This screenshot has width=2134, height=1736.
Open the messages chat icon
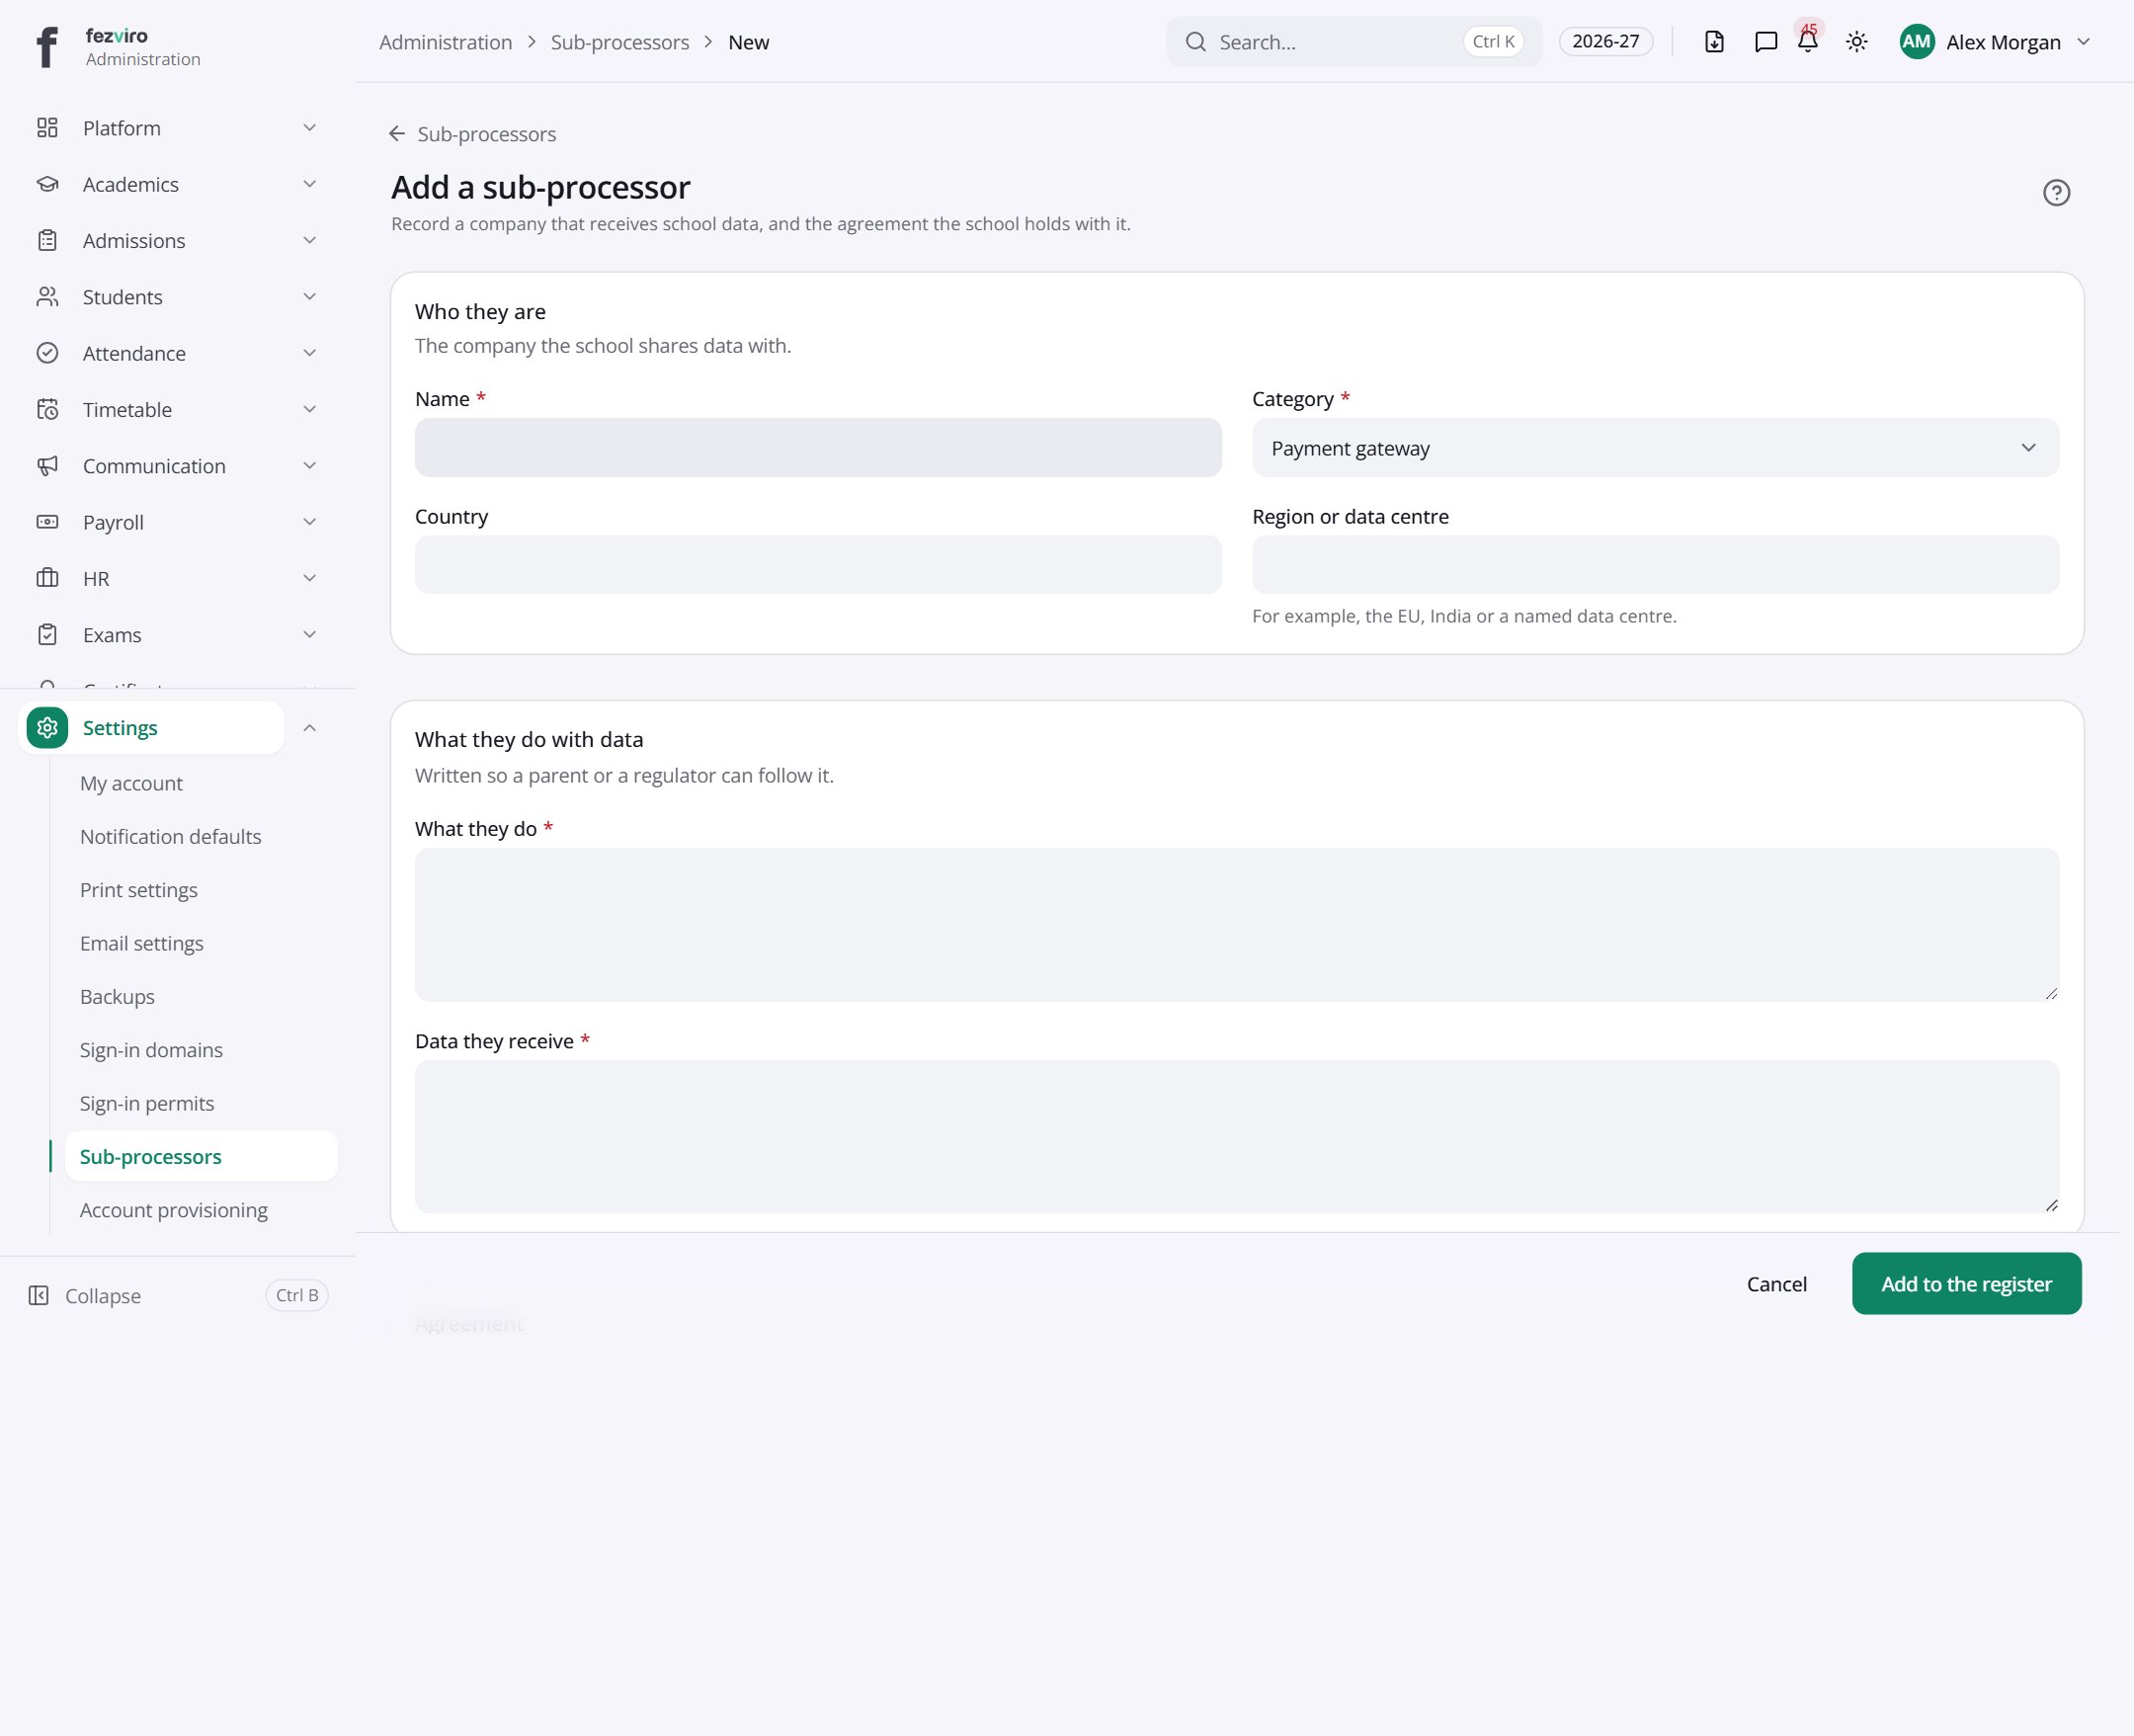pos(1765,42)
